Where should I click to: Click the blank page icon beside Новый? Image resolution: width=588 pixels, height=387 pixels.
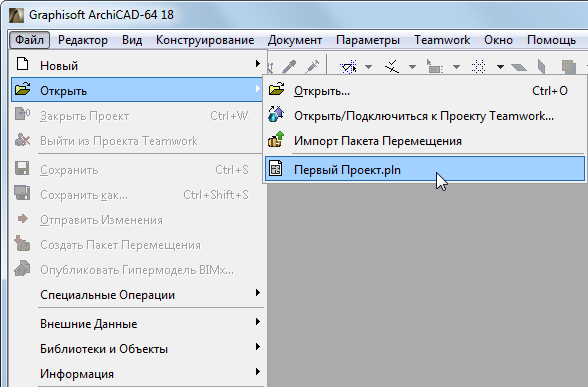click(22, 64)
